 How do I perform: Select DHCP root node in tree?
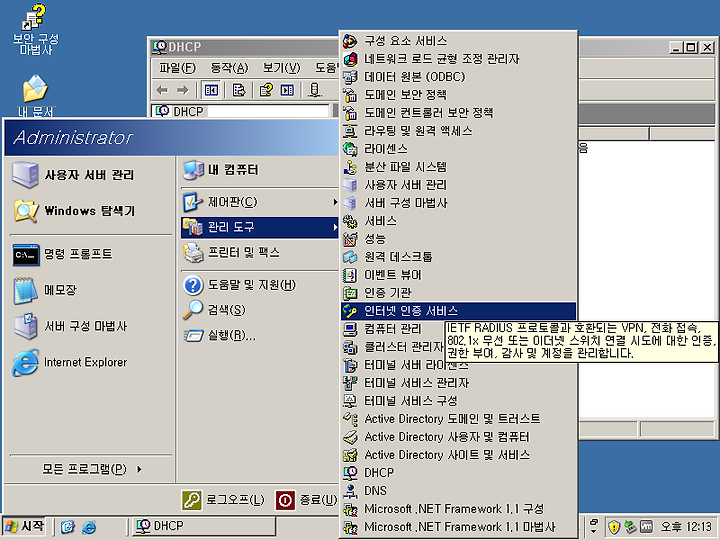[x=180, y=111]
